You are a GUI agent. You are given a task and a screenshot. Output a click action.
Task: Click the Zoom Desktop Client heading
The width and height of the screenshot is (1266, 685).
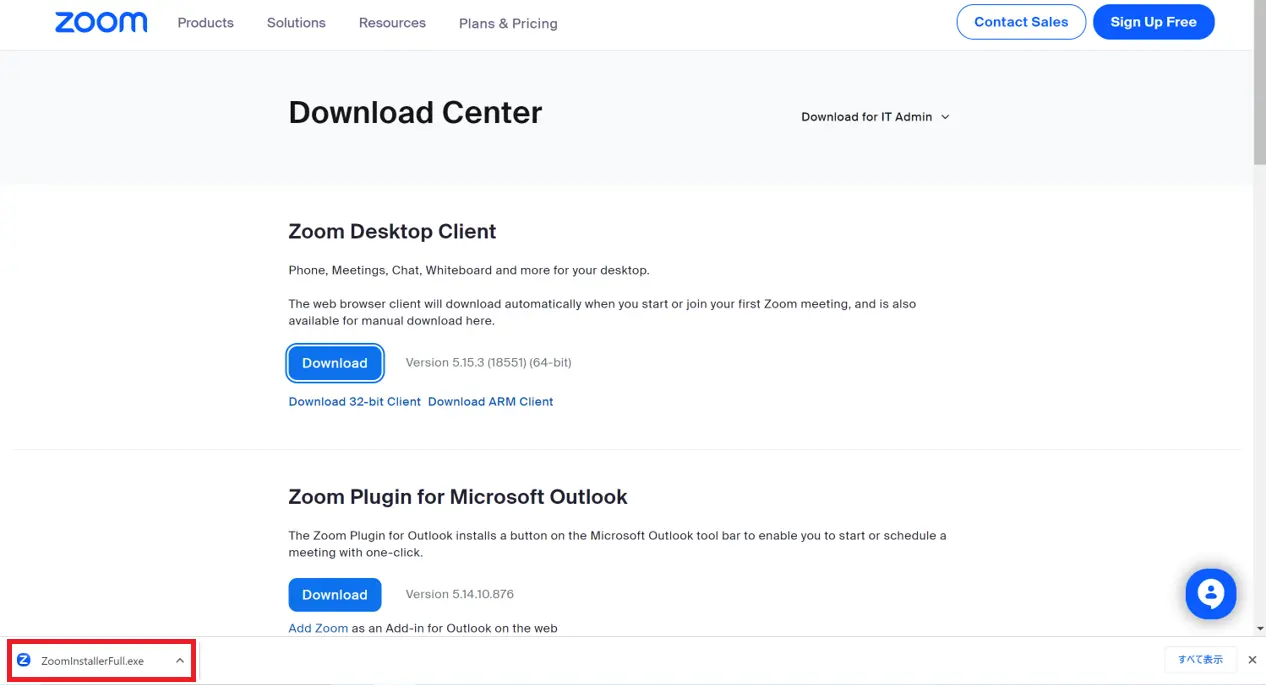pyautogui.click(x=392, y=231)
